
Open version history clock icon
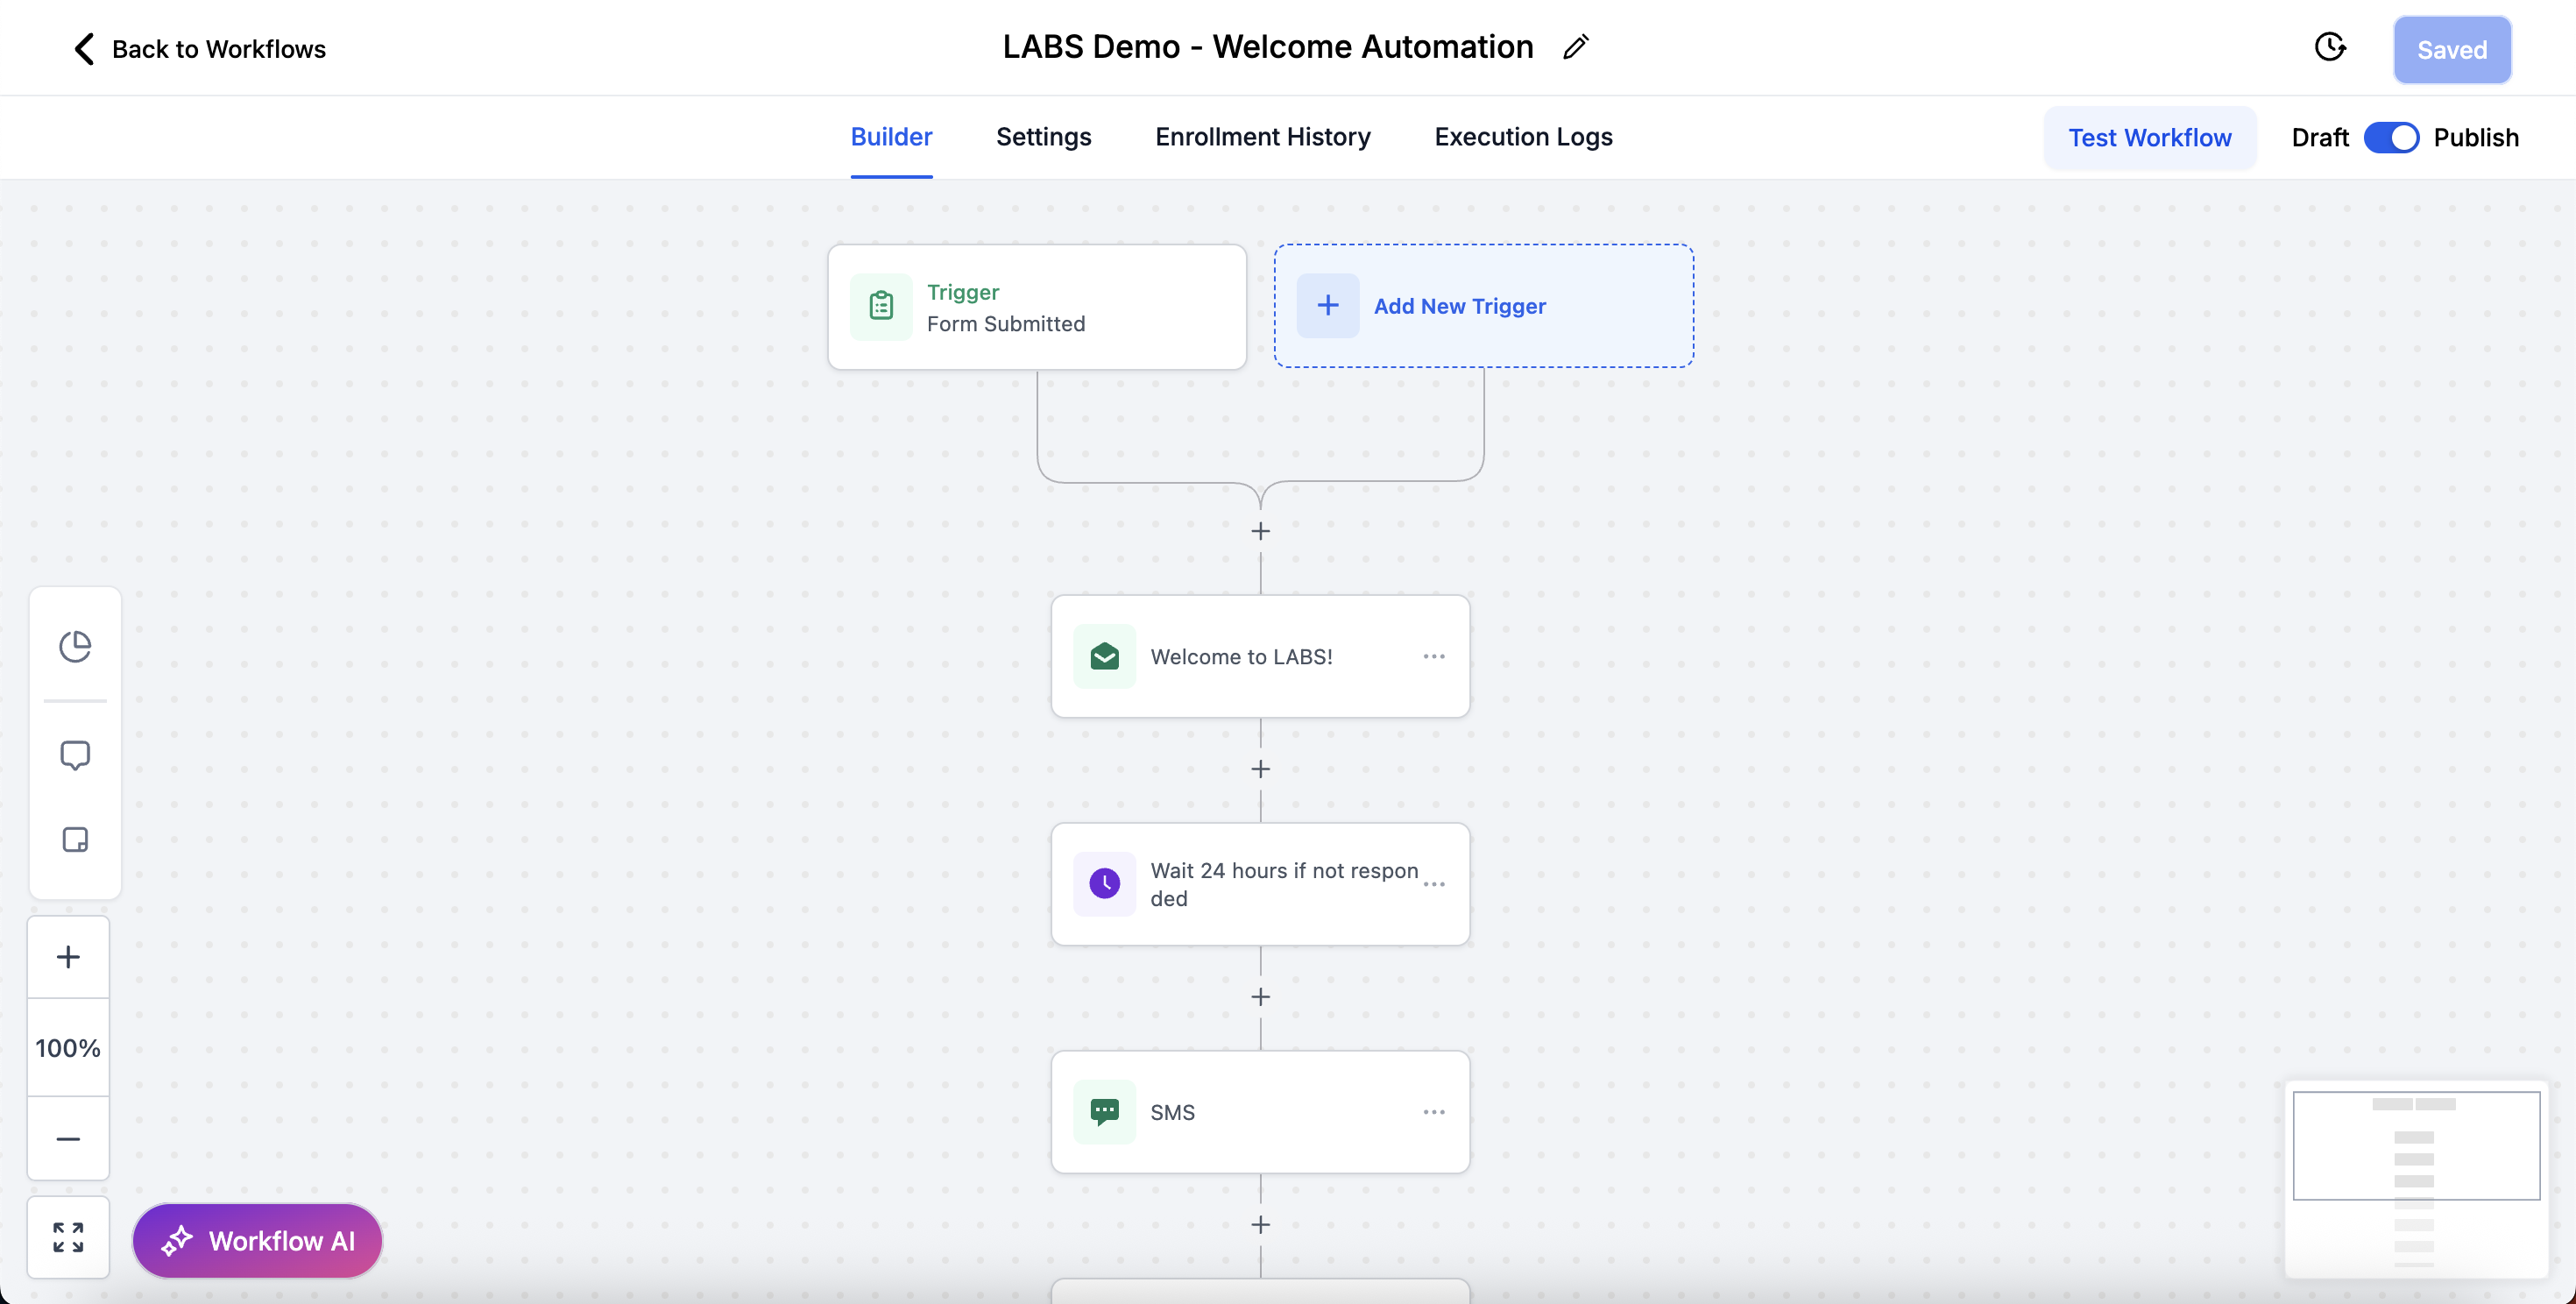(x=2330, y=47)
